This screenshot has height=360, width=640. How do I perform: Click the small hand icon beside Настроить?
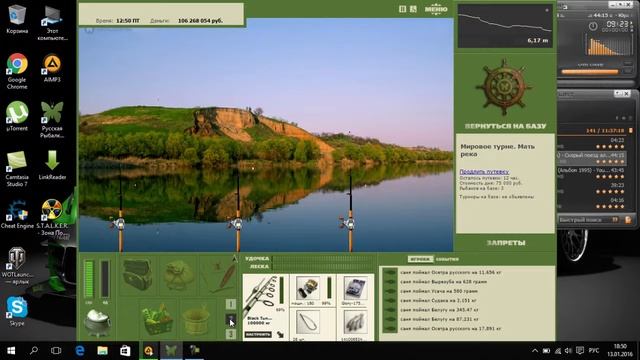(x=280, y=334)
